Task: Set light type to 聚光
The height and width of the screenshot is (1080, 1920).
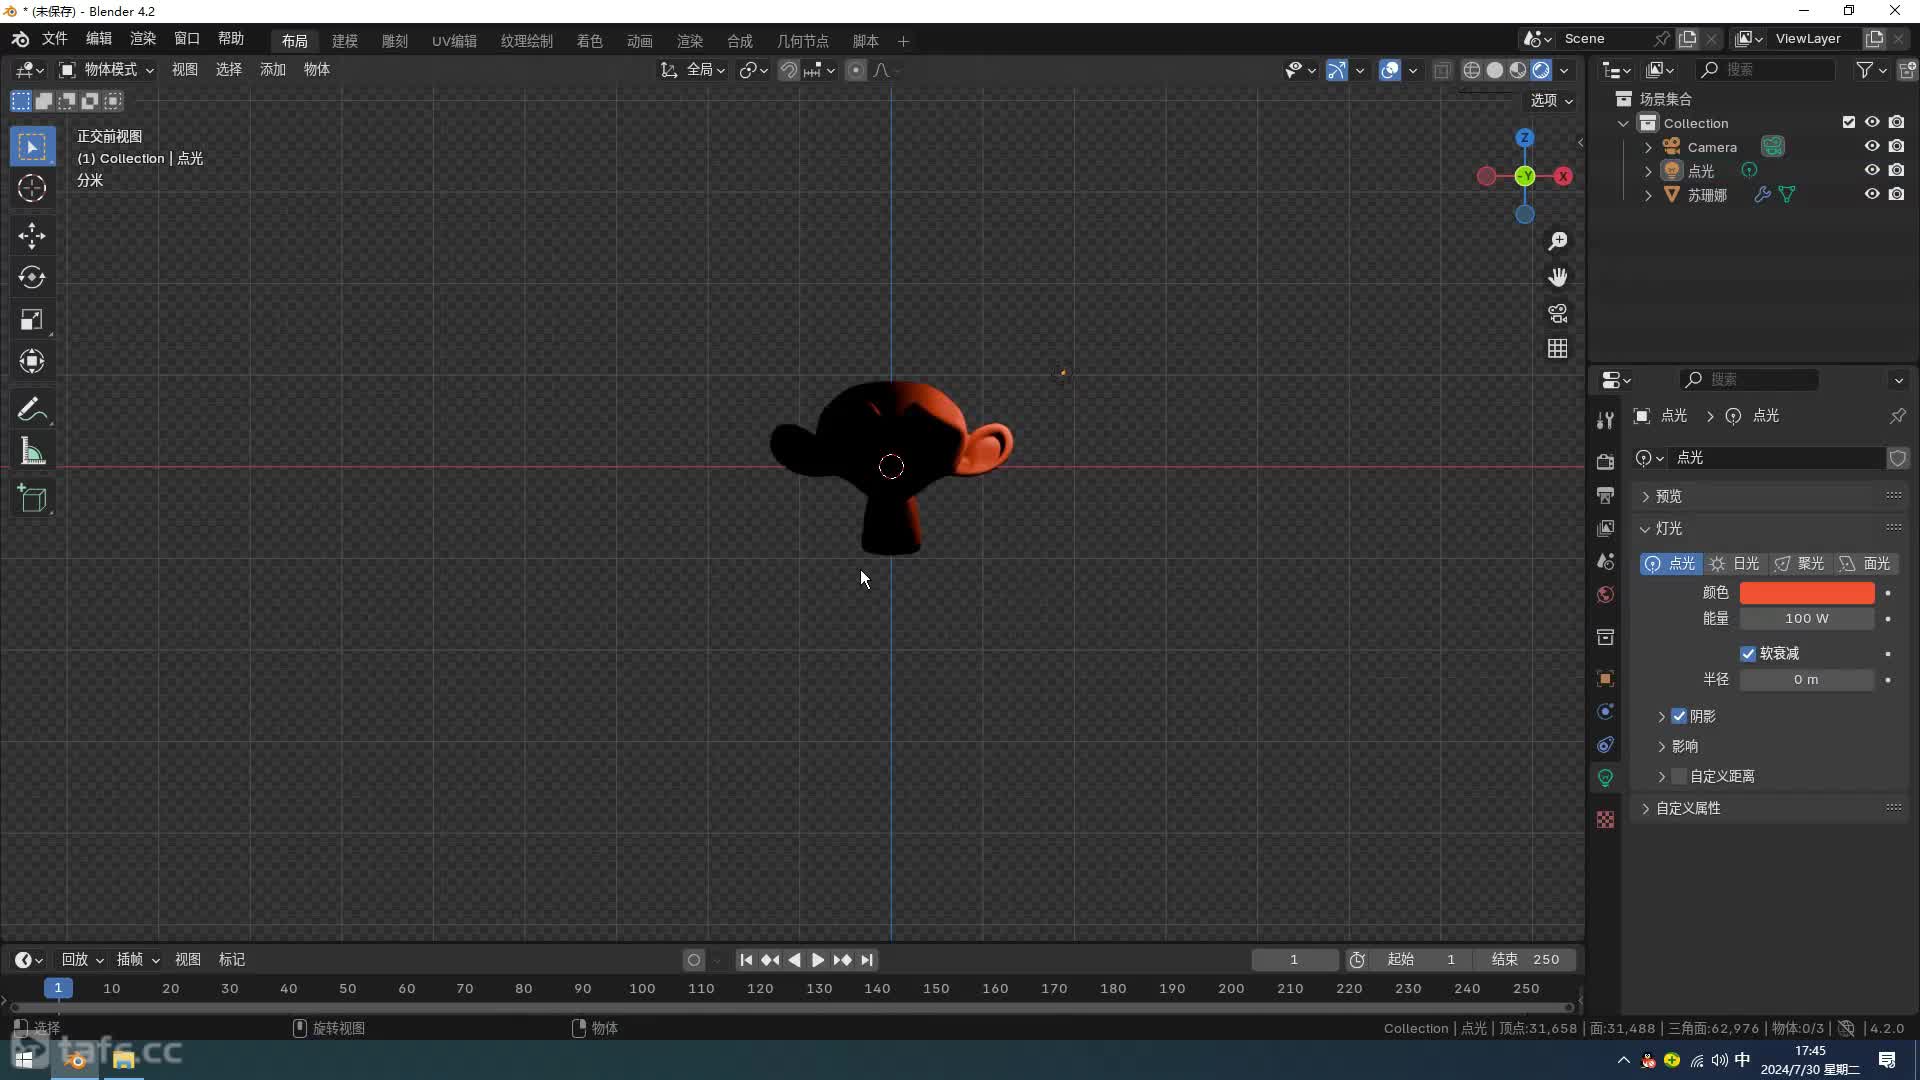Action: click(1799, 564)
